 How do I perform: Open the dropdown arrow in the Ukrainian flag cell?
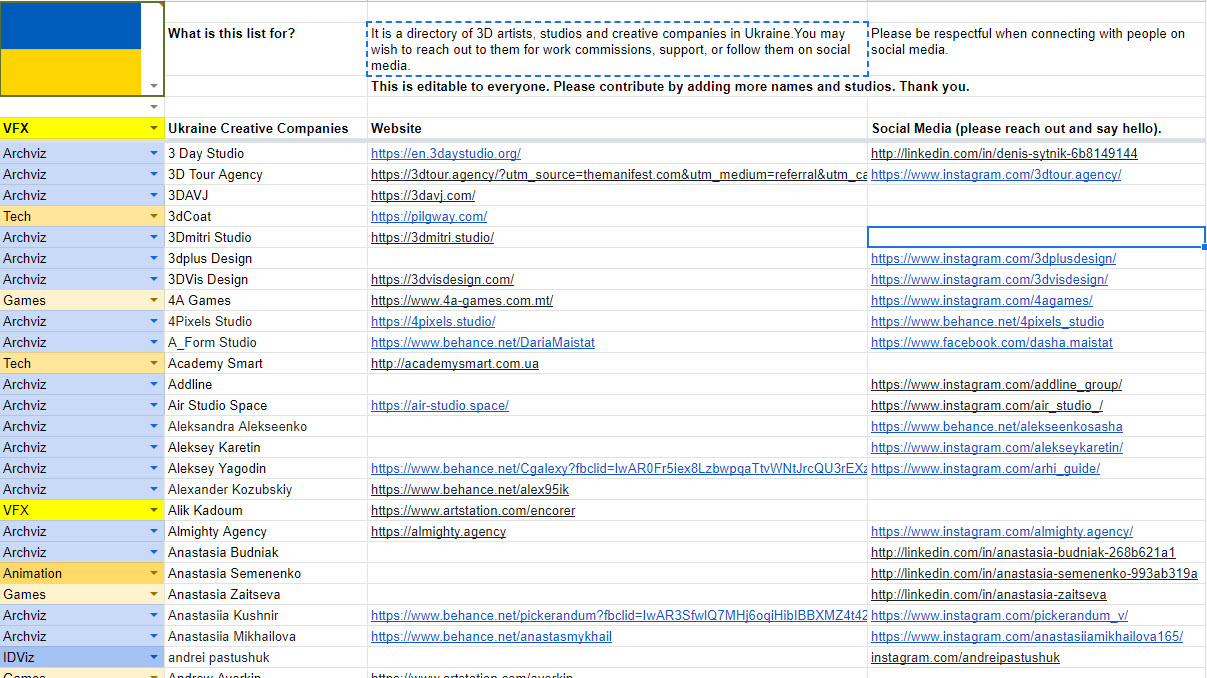[x=154, y=87]
